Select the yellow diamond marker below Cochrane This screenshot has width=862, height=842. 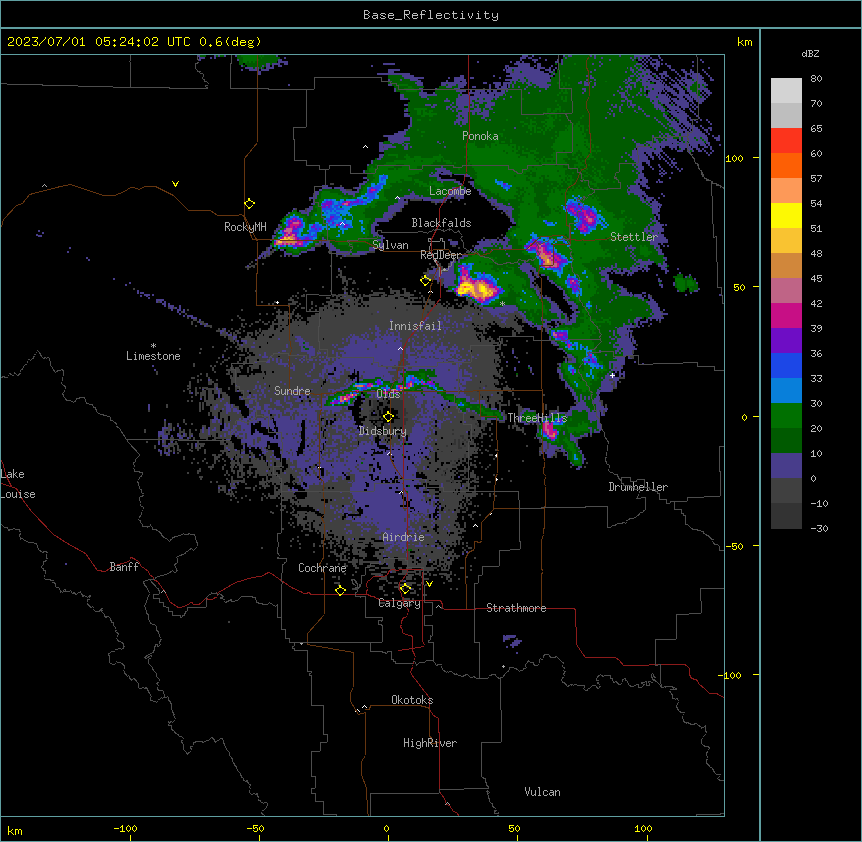[340, 590]
